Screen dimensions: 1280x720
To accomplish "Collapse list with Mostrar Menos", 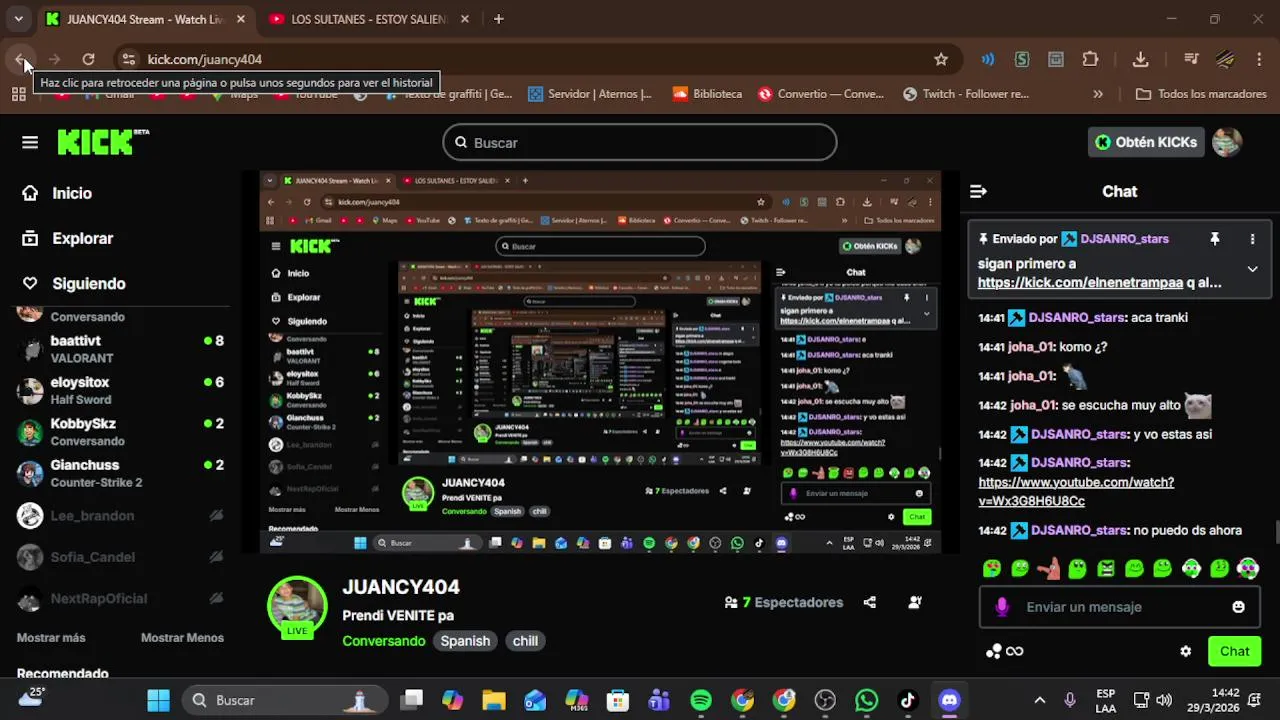I will [182, 638].
